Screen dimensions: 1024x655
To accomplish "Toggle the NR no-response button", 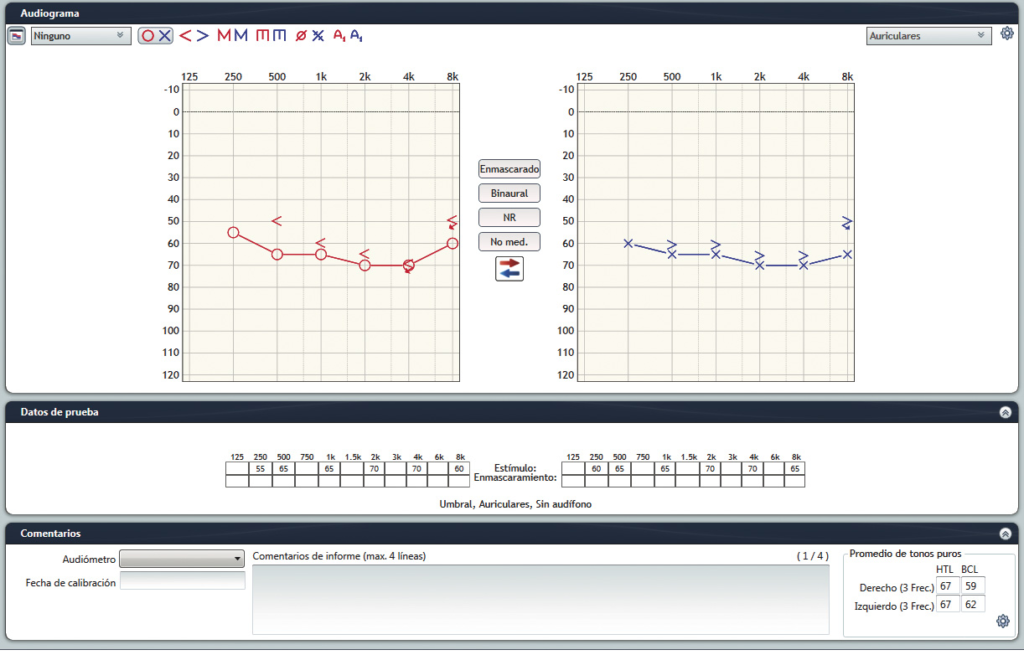I will click(509, 217).
